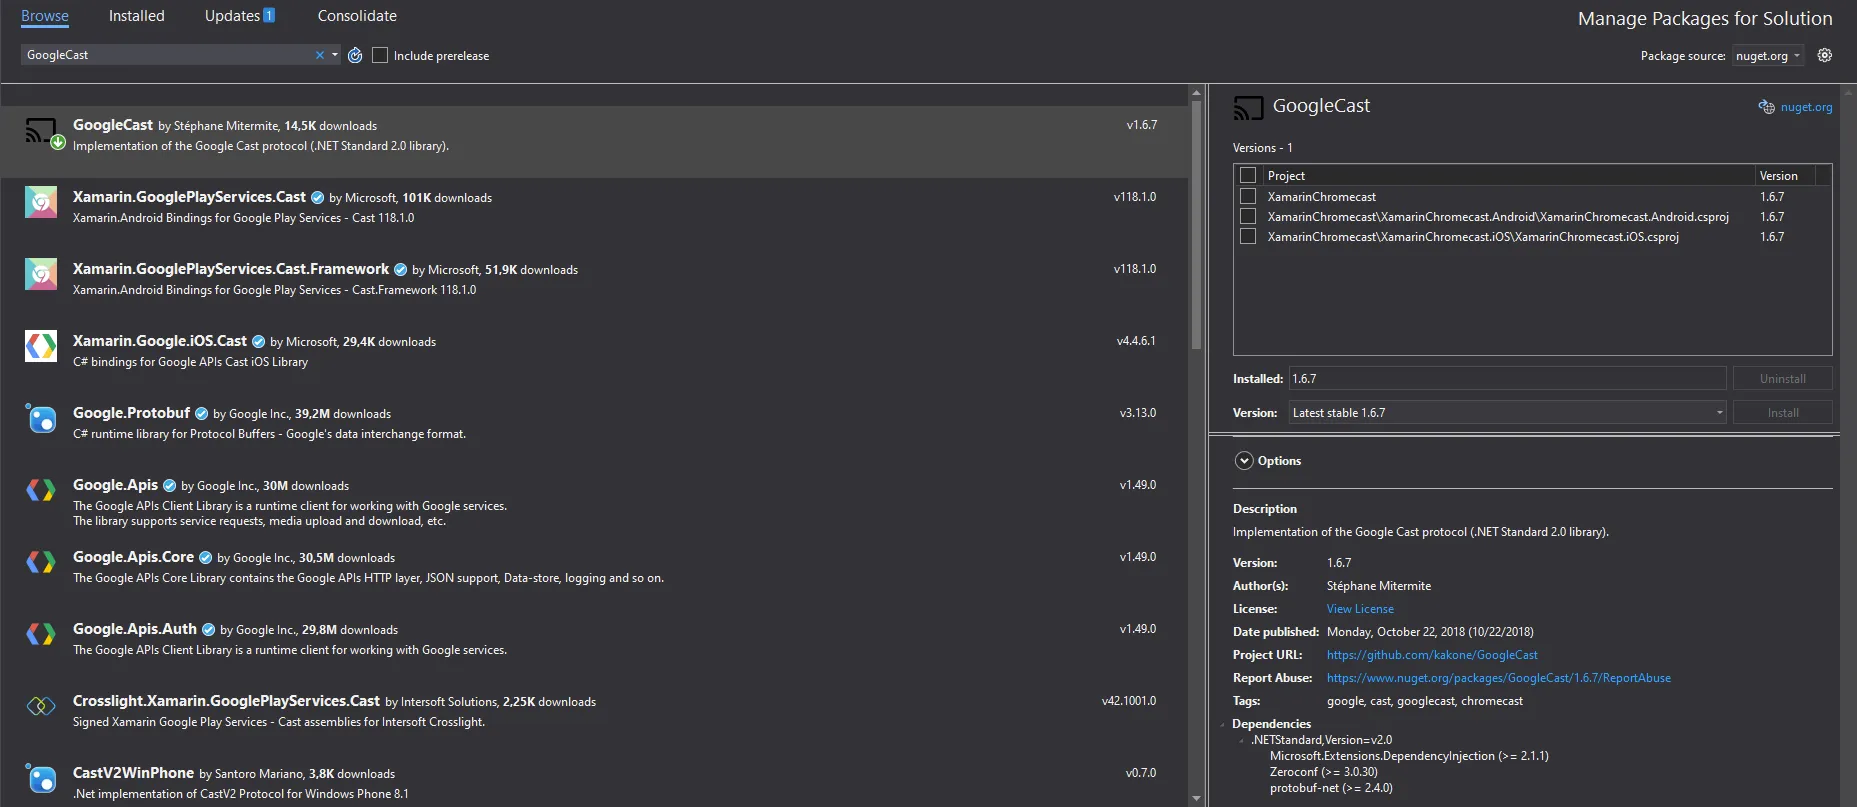Clear the GoogleCast search text
The width and height of the screenshot is (1857, 807).
pyautogui.click(x=320, y=55)
